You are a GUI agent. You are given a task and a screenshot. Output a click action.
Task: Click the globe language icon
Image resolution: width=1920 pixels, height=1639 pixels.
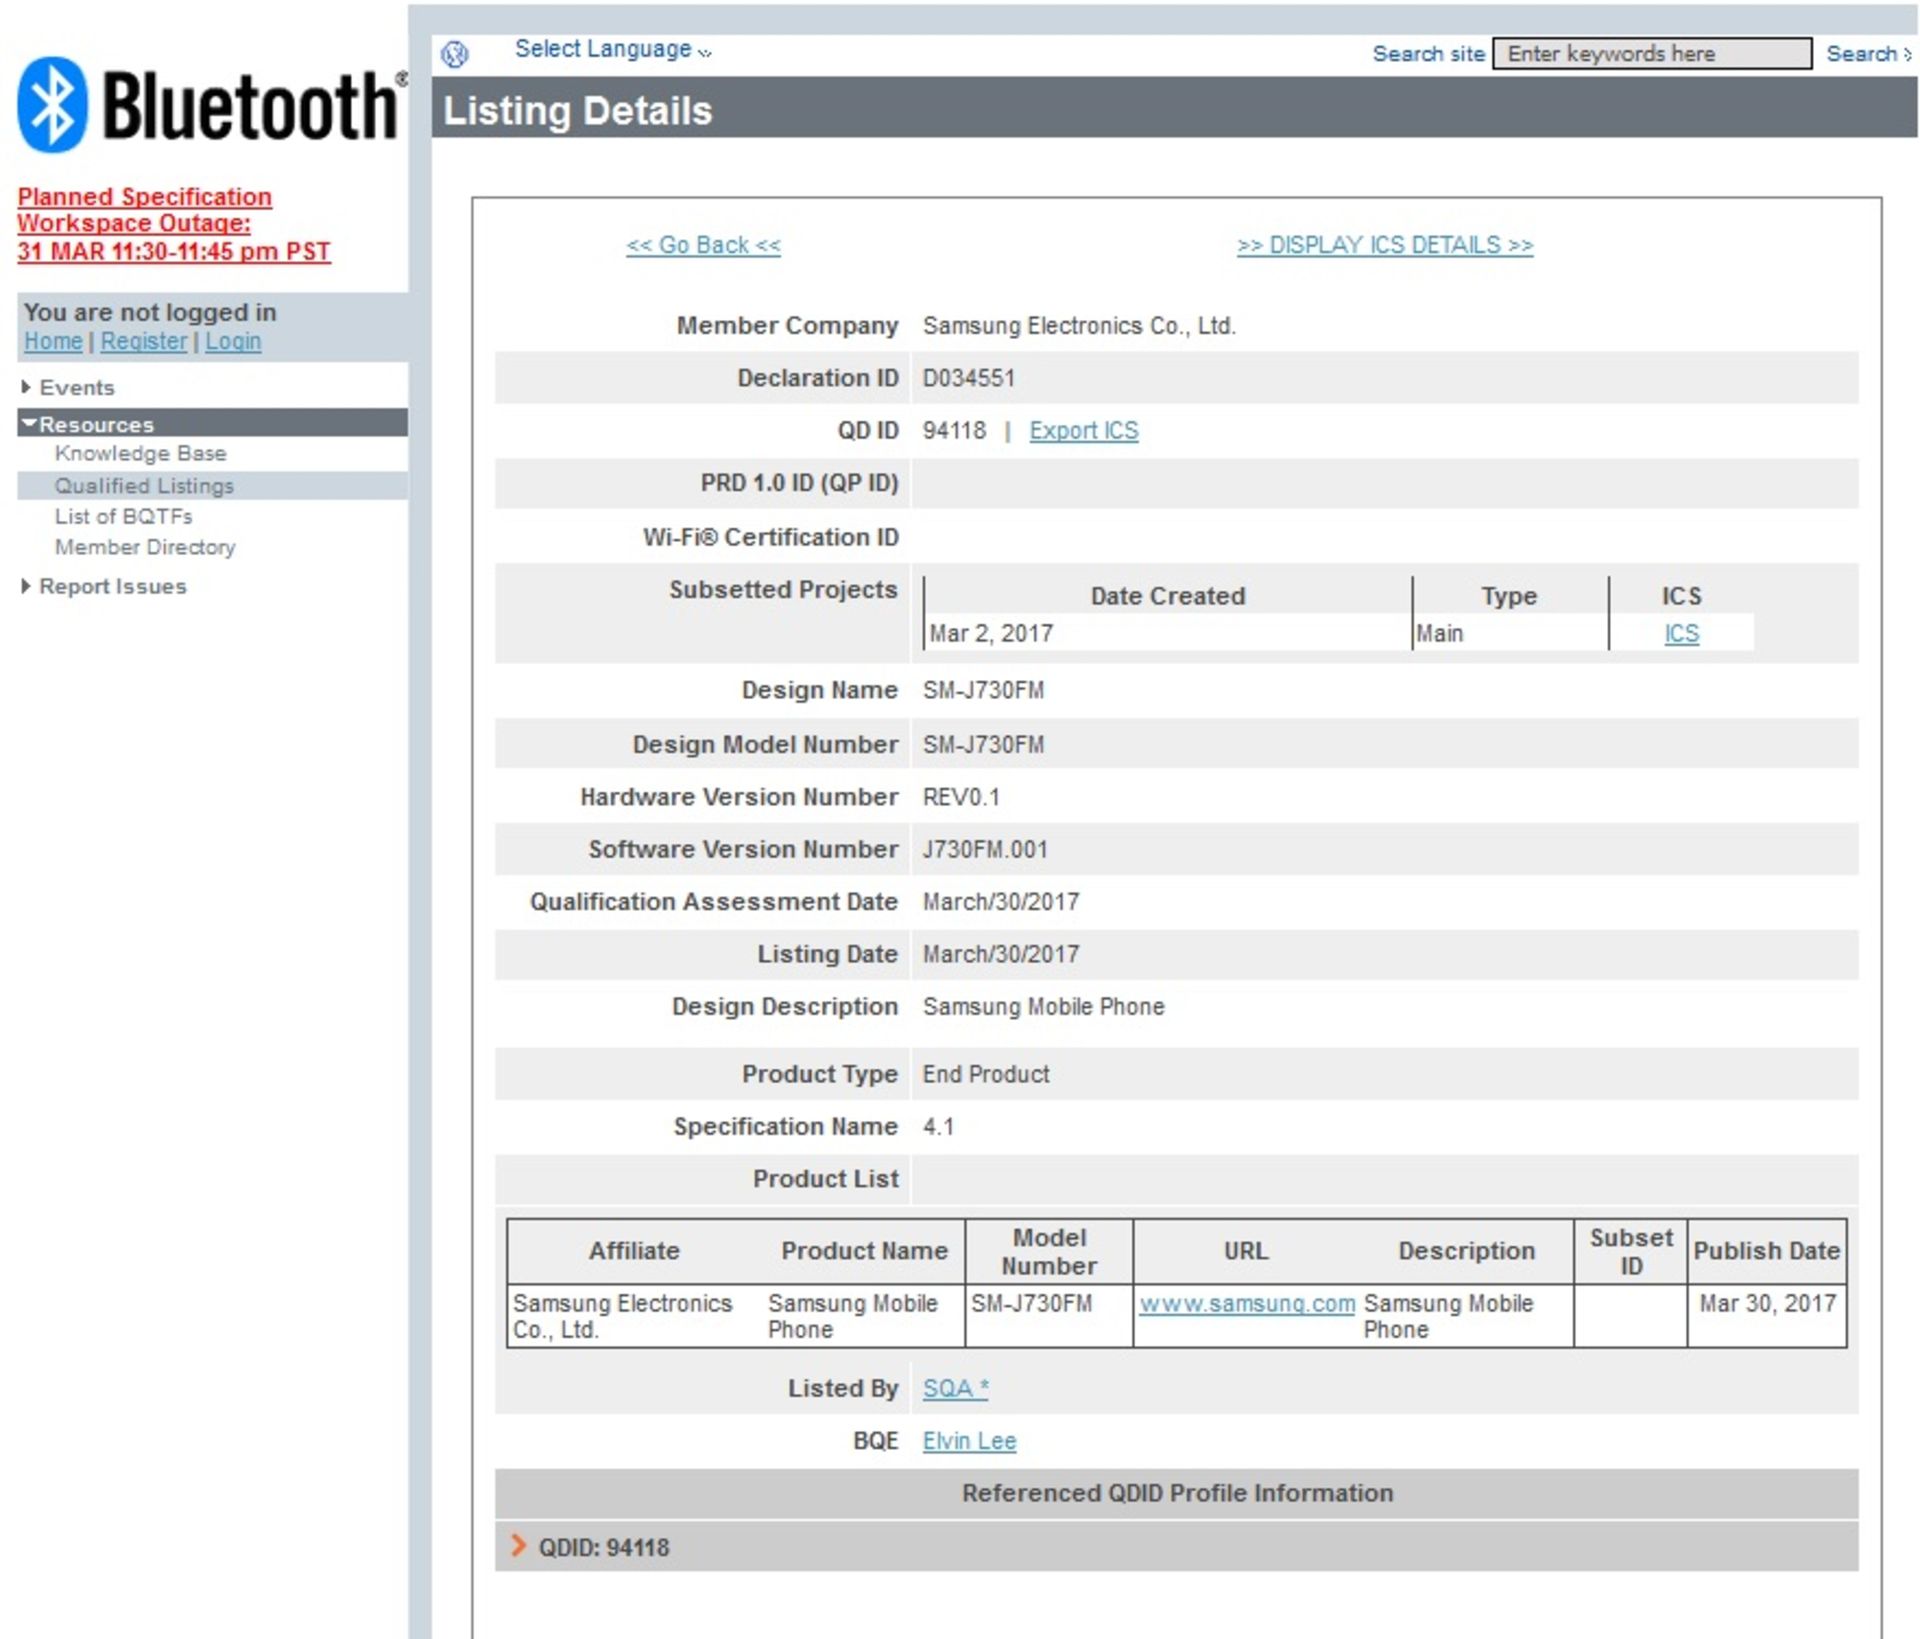coord(455,54)
